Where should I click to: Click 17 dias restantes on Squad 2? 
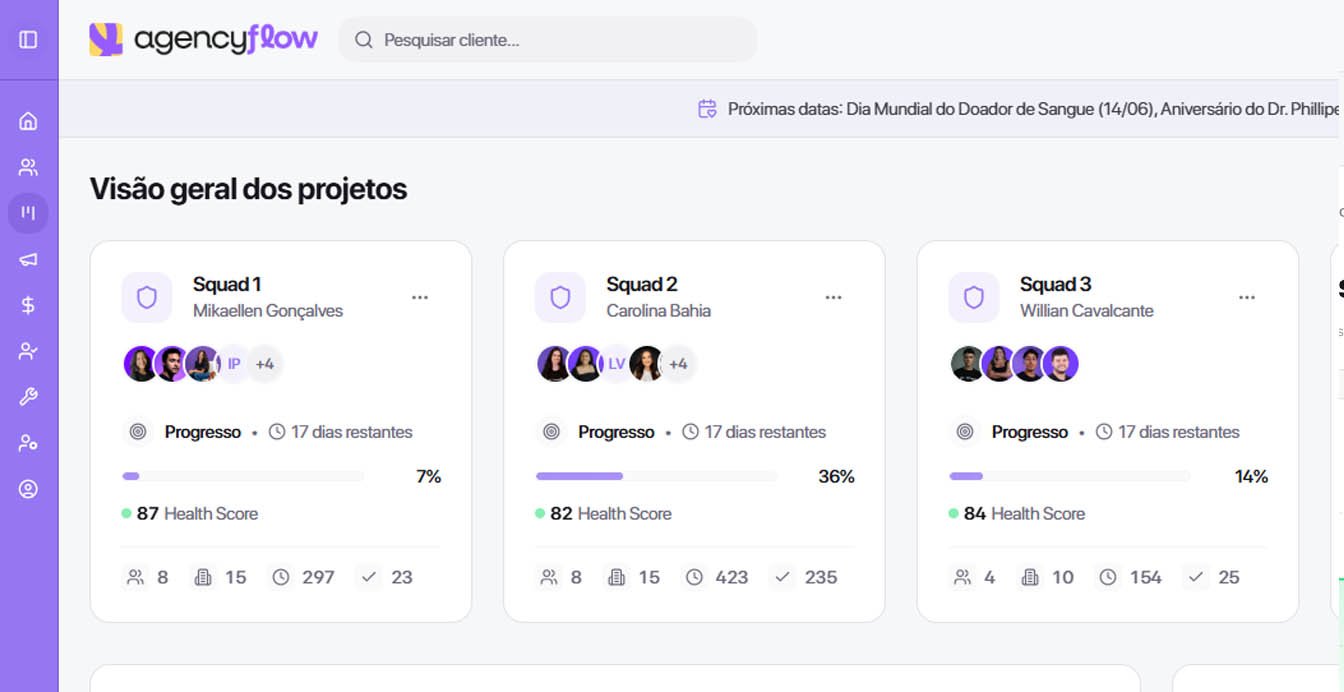click(x=765, y=432)
